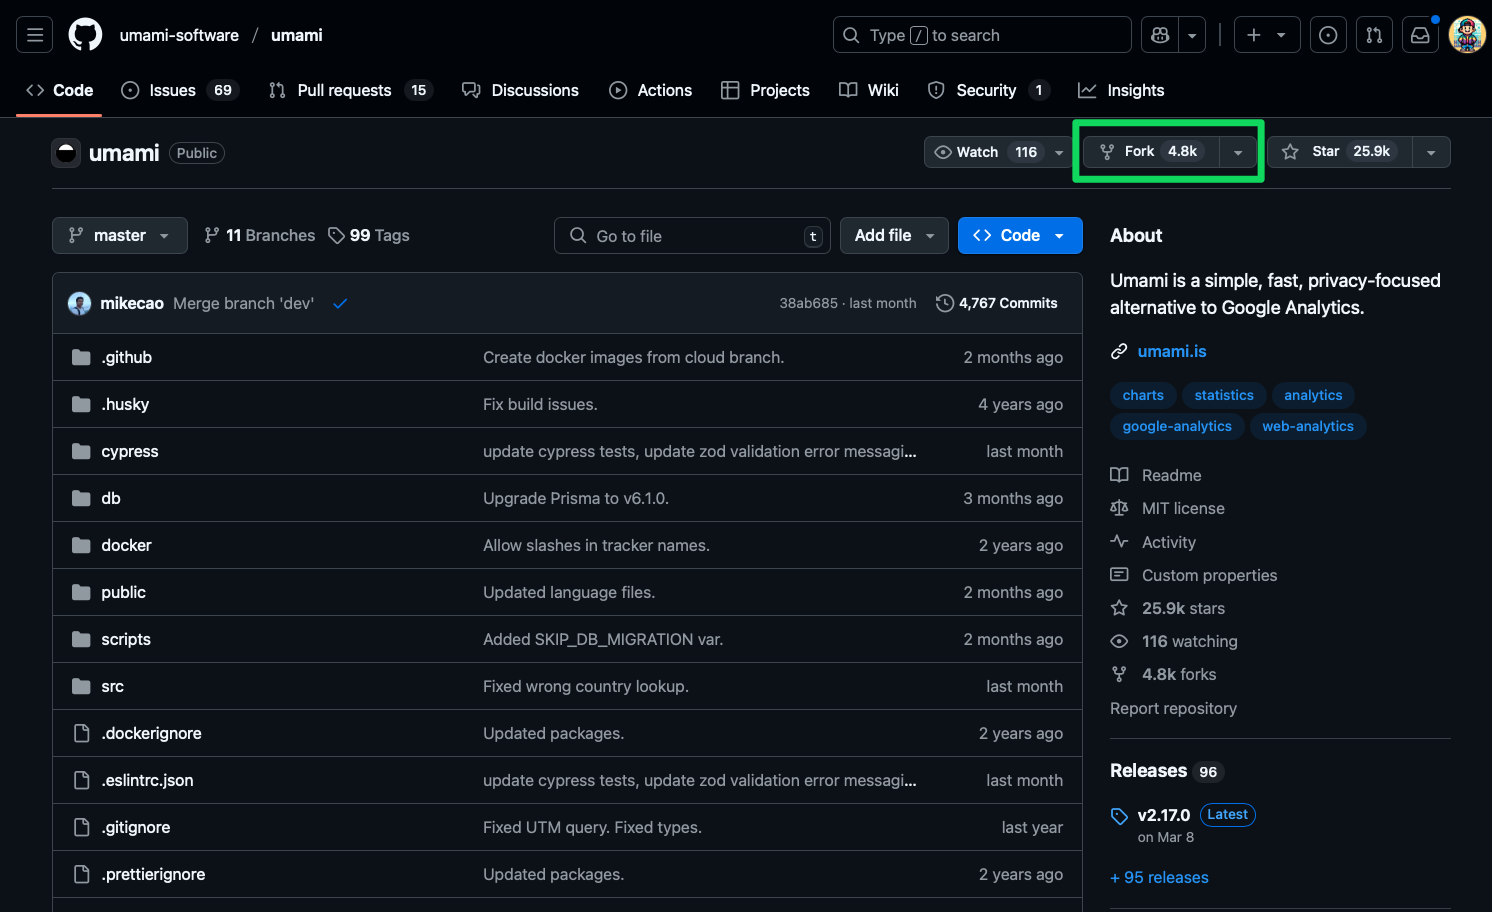
Task: View the 99 Tags link
Action: click(x=369, y=235)
